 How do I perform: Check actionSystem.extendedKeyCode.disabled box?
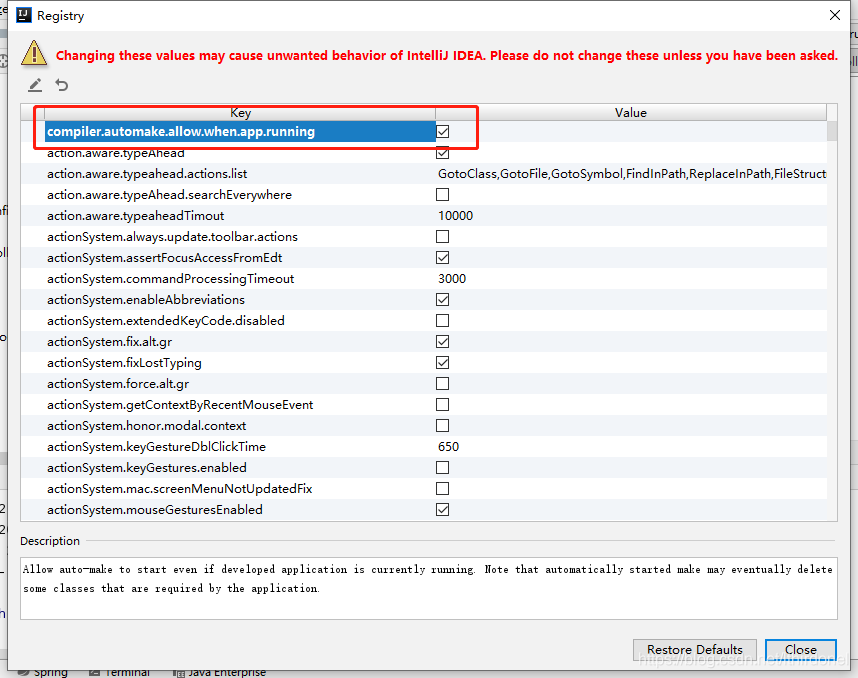(x=443, y=321)
